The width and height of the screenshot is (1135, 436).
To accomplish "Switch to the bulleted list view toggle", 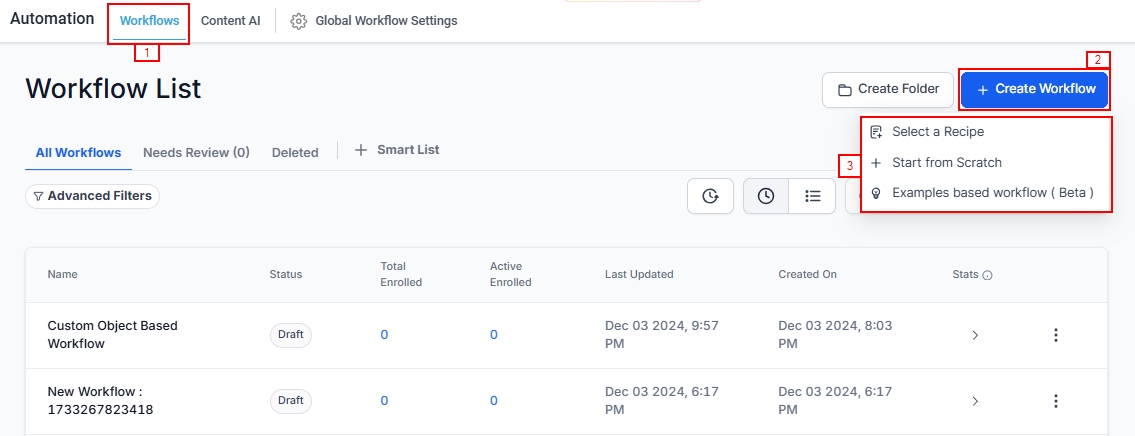I will click(x=813, y=196).
